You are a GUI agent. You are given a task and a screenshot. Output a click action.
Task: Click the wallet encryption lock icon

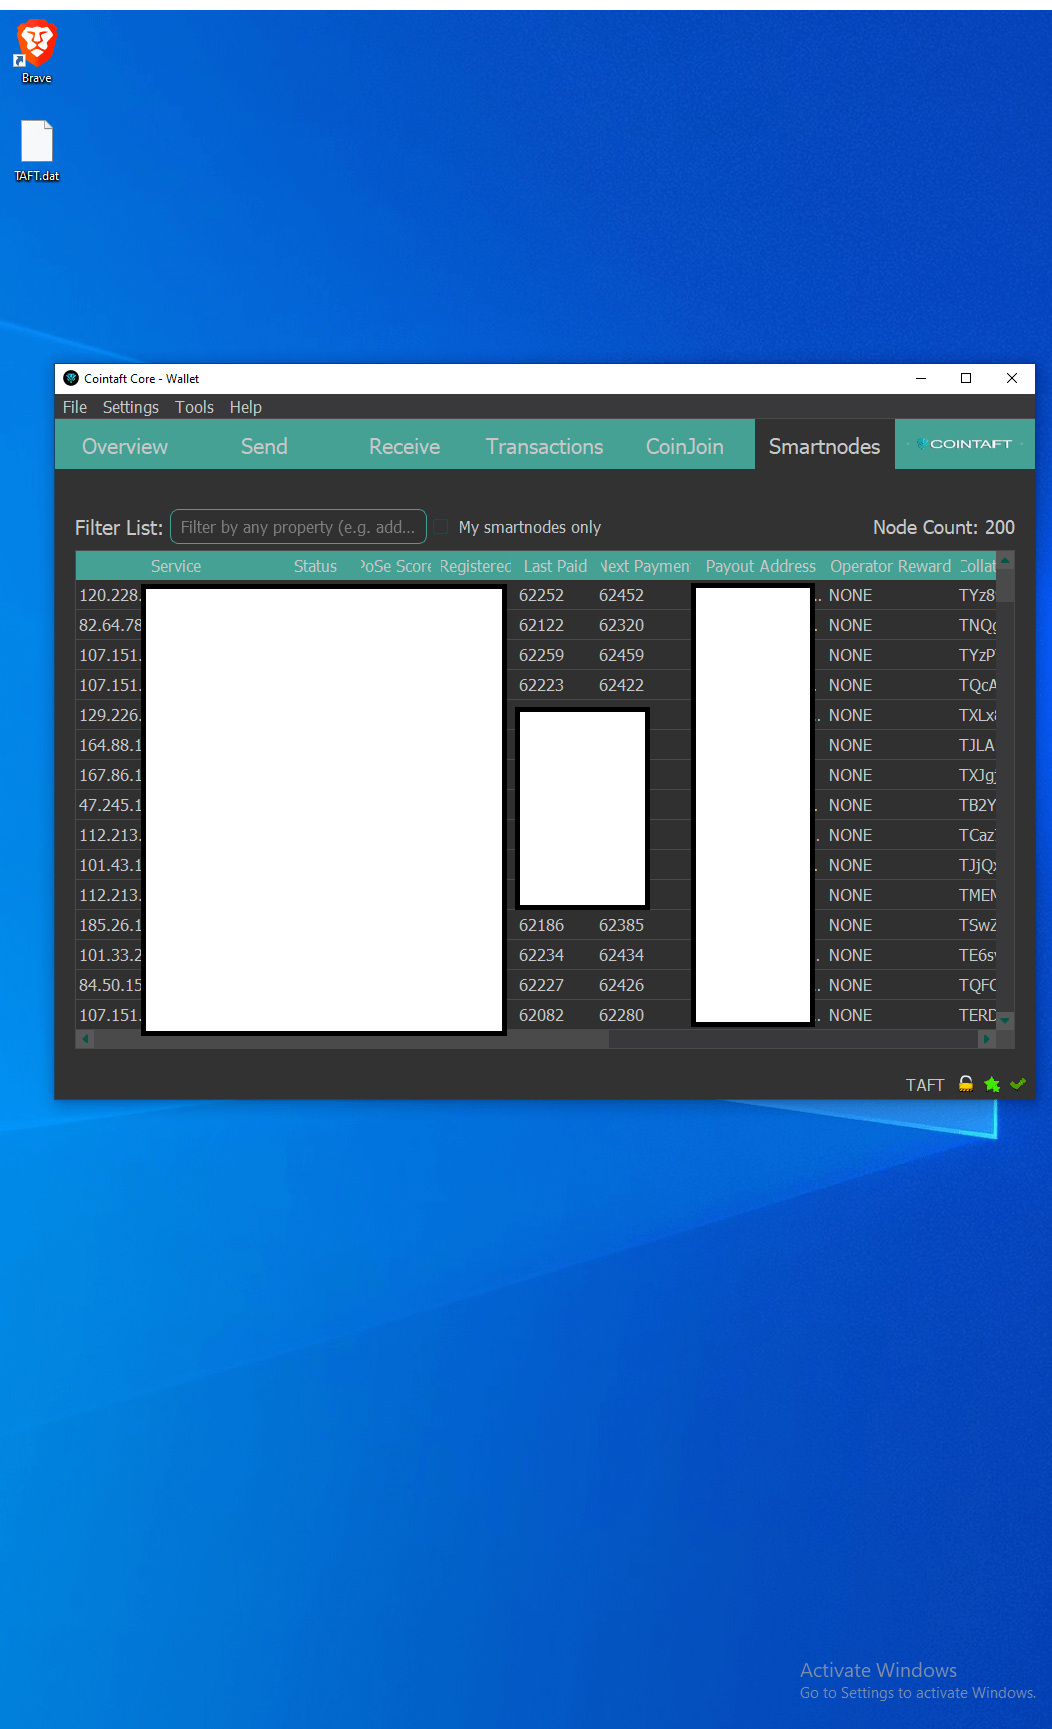point(966,1084)
